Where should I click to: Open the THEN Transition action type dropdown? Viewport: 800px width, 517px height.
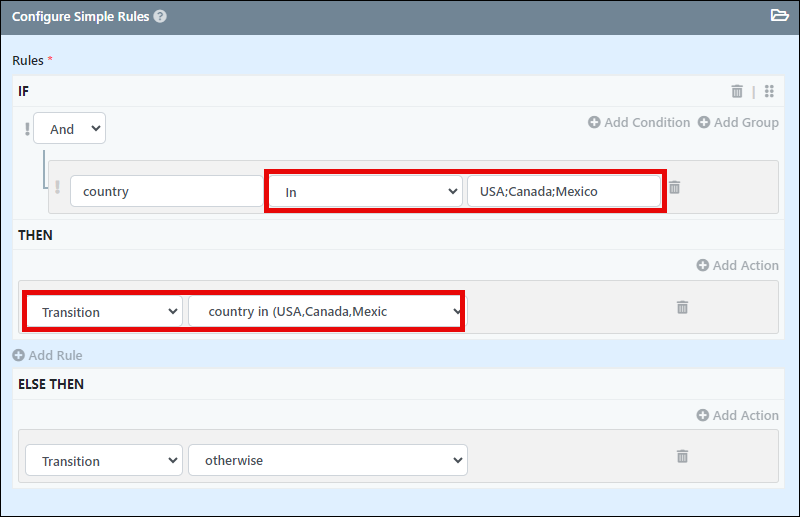[104, 311]
